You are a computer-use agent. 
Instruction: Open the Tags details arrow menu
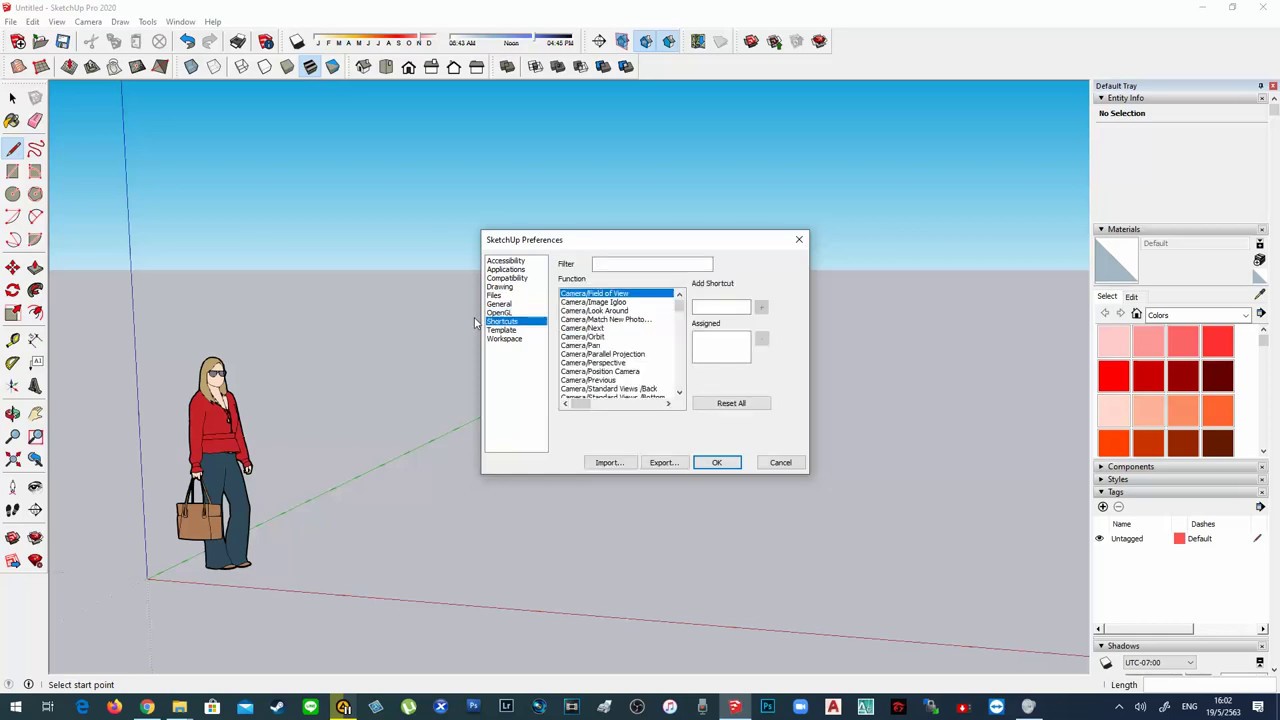(x=1260, y=507)
